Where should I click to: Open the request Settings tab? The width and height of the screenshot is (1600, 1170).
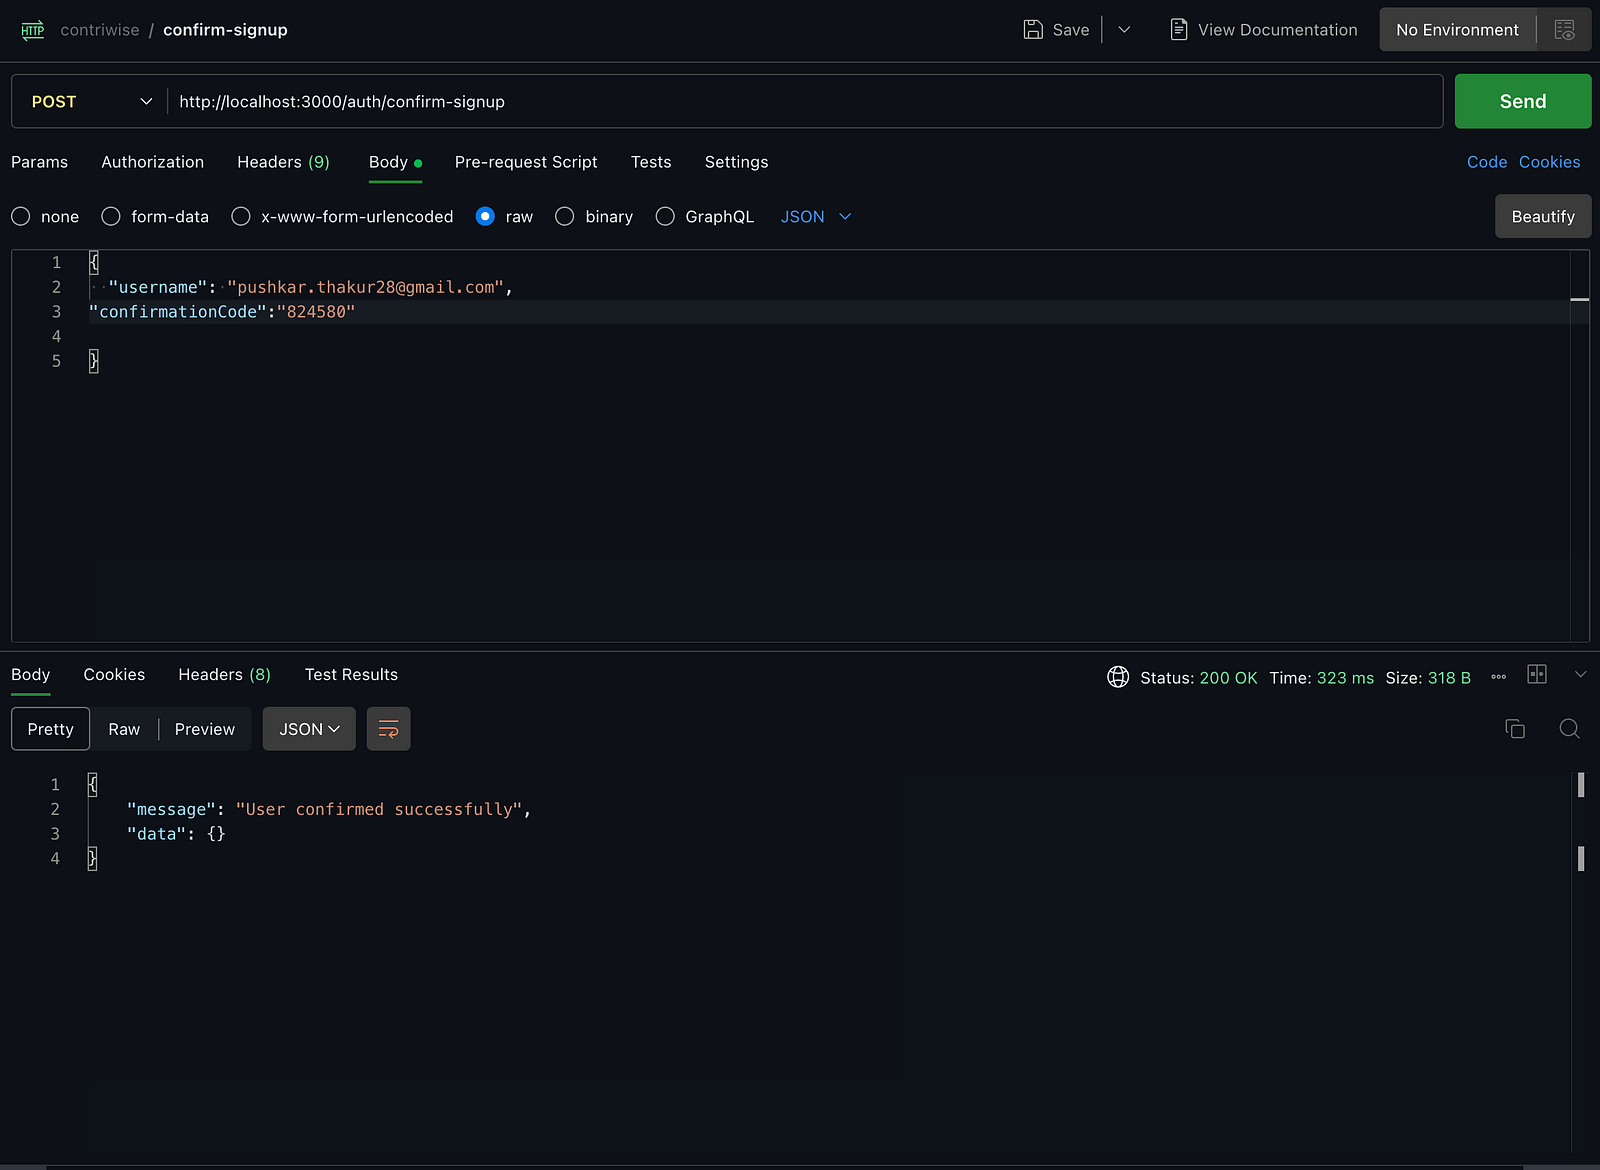[737, 162]
